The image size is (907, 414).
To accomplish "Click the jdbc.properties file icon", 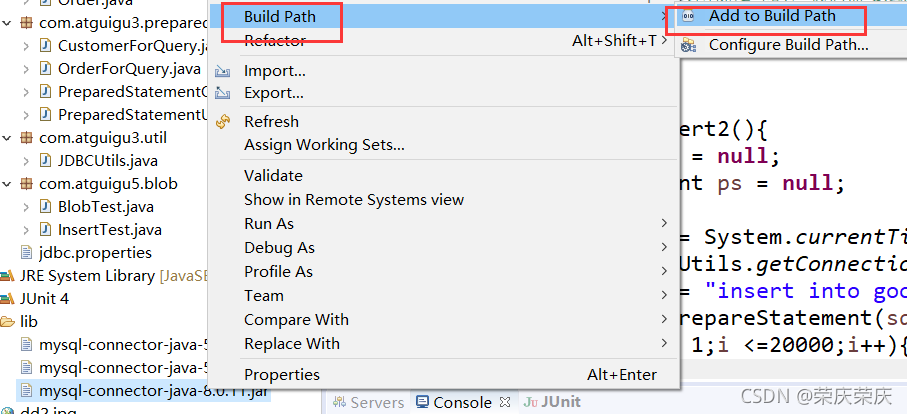I will click(x=27, y=253).
